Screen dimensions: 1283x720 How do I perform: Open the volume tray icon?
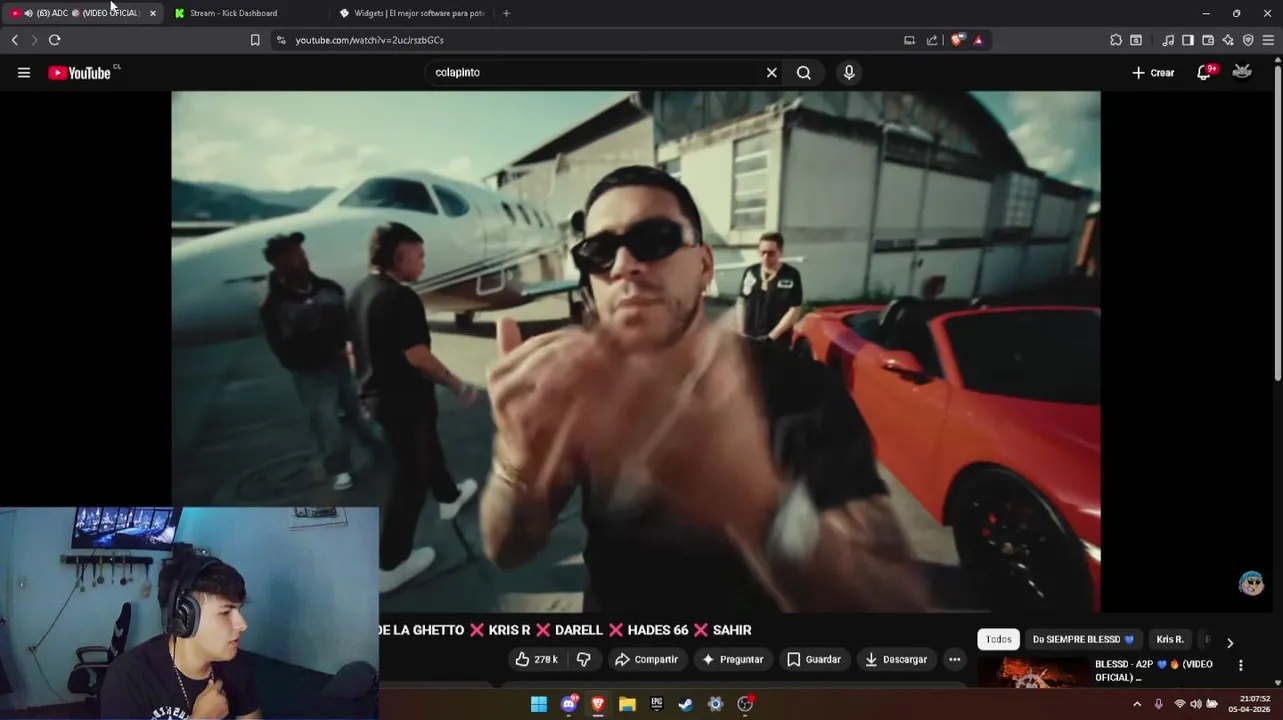pyautogui.click(x=1195, y=704)
